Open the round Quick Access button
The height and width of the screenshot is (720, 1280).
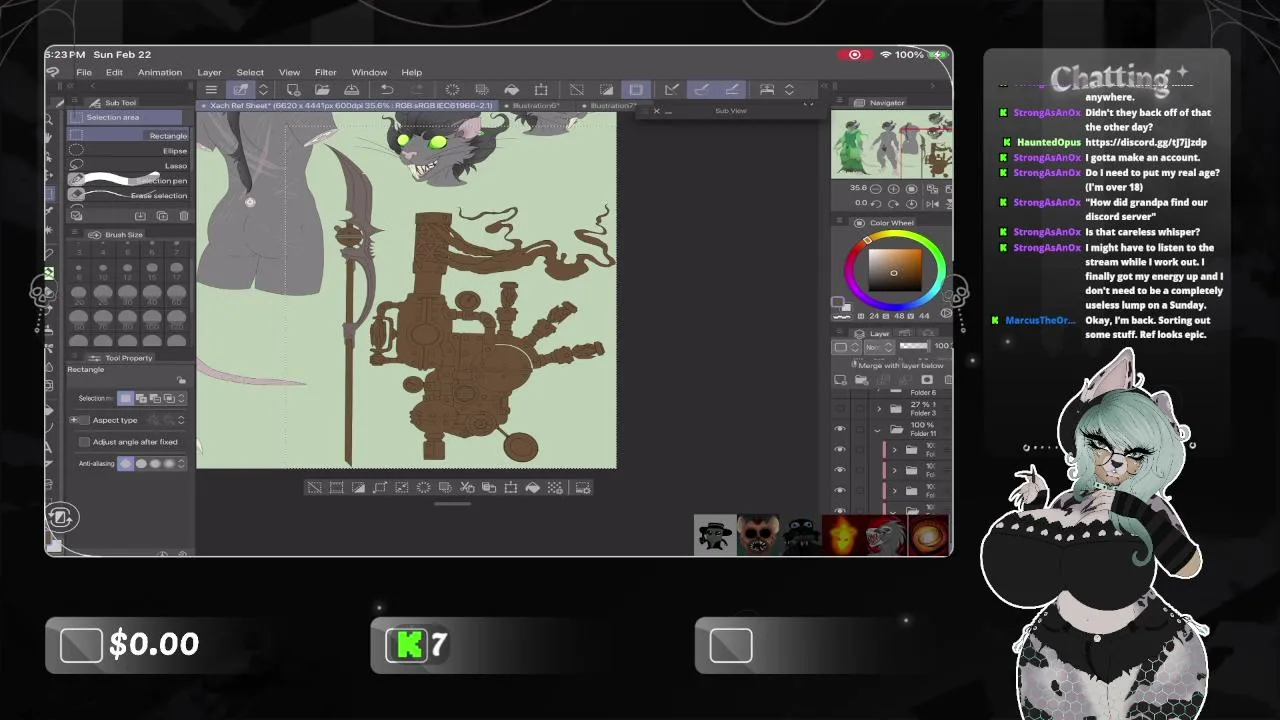[x=60, y=517]
